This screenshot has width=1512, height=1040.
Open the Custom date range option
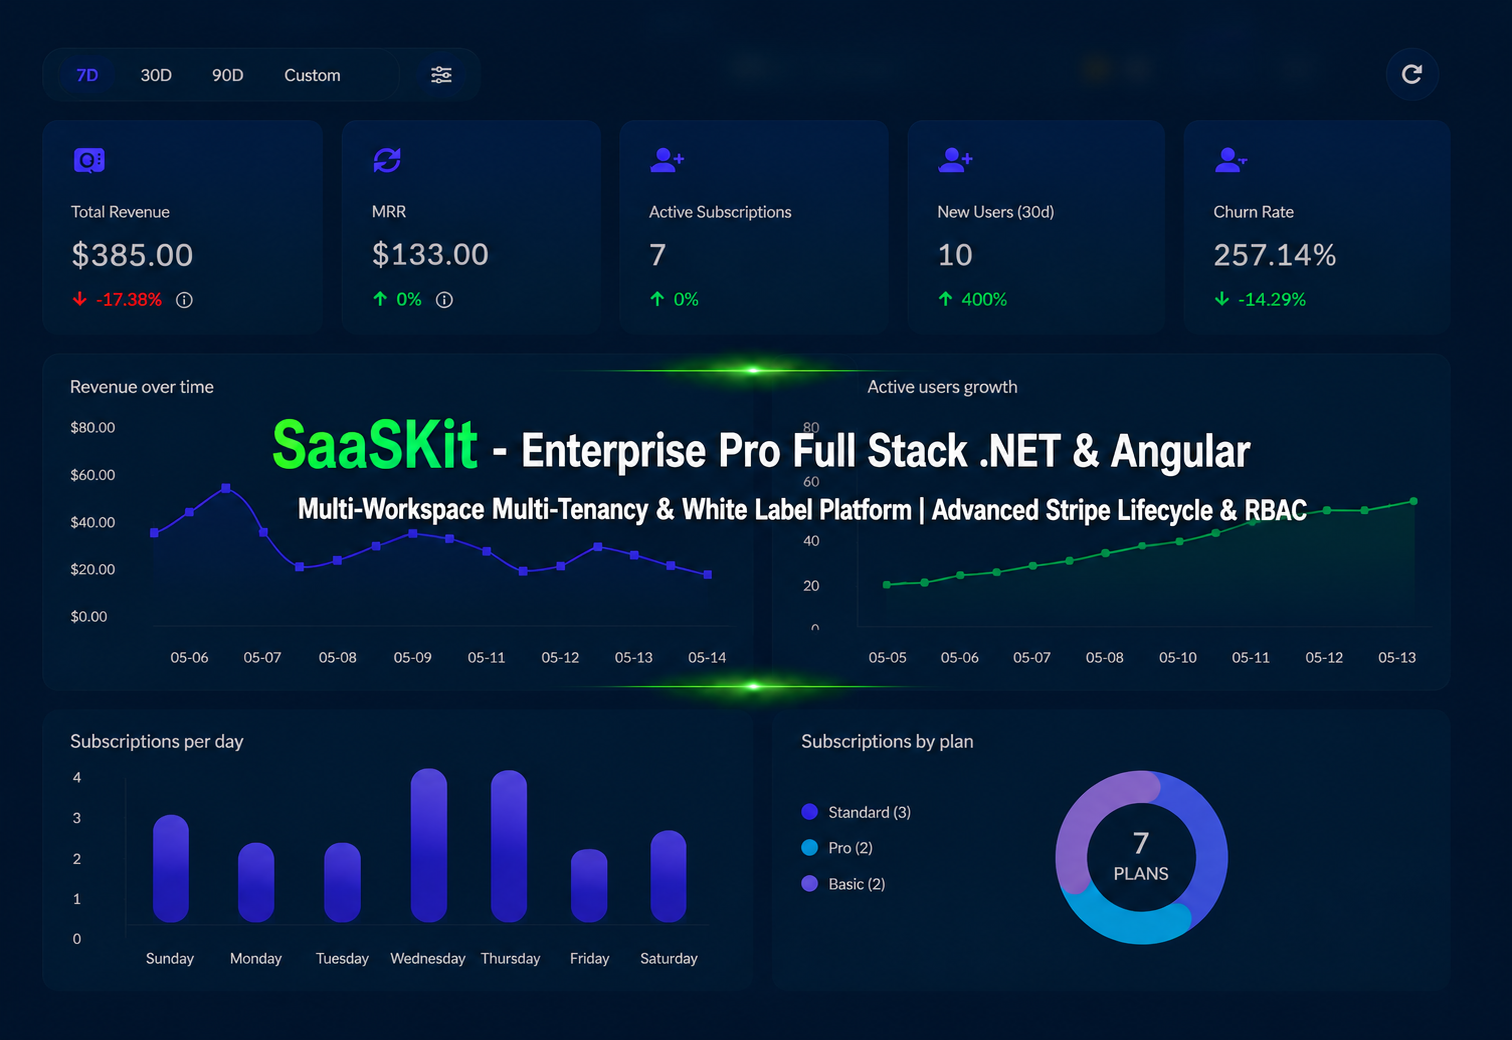point(312,75)
